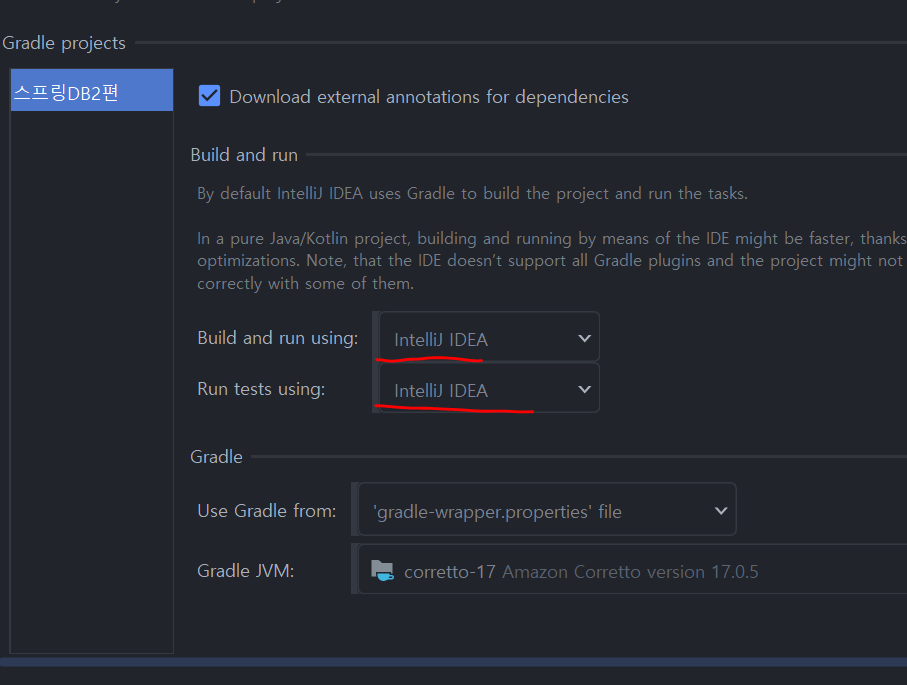Open the Run tests using dropdown
The width and height of the screenshot is (907, 685).
(x=489, y=389)
